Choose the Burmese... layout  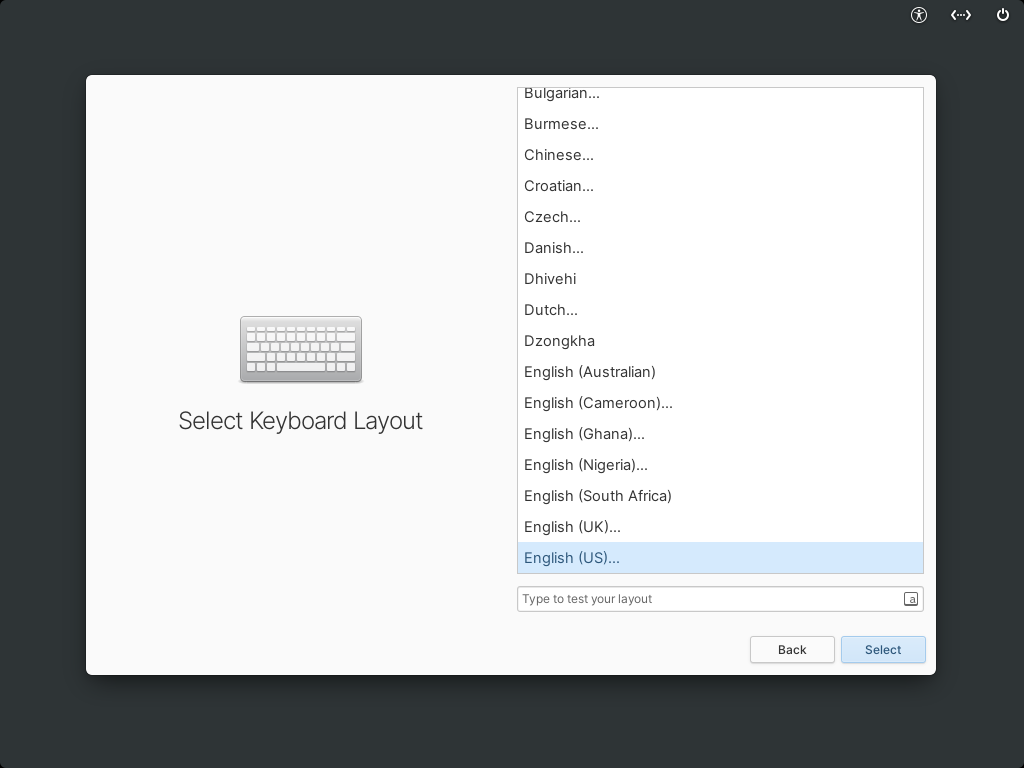(x=720, y=124)
